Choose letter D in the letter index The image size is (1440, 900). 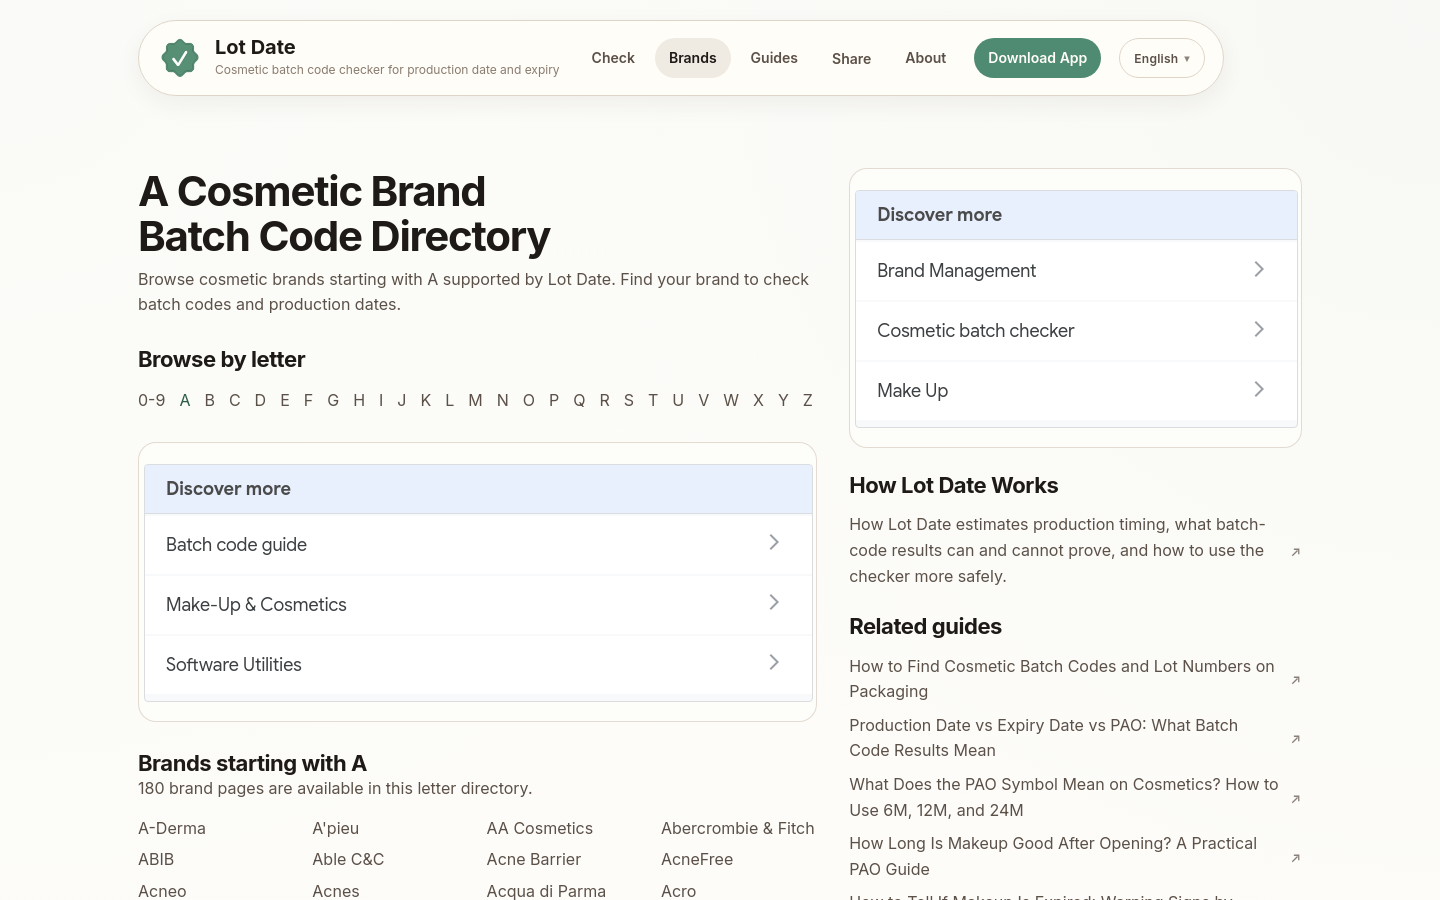point(260,400)
